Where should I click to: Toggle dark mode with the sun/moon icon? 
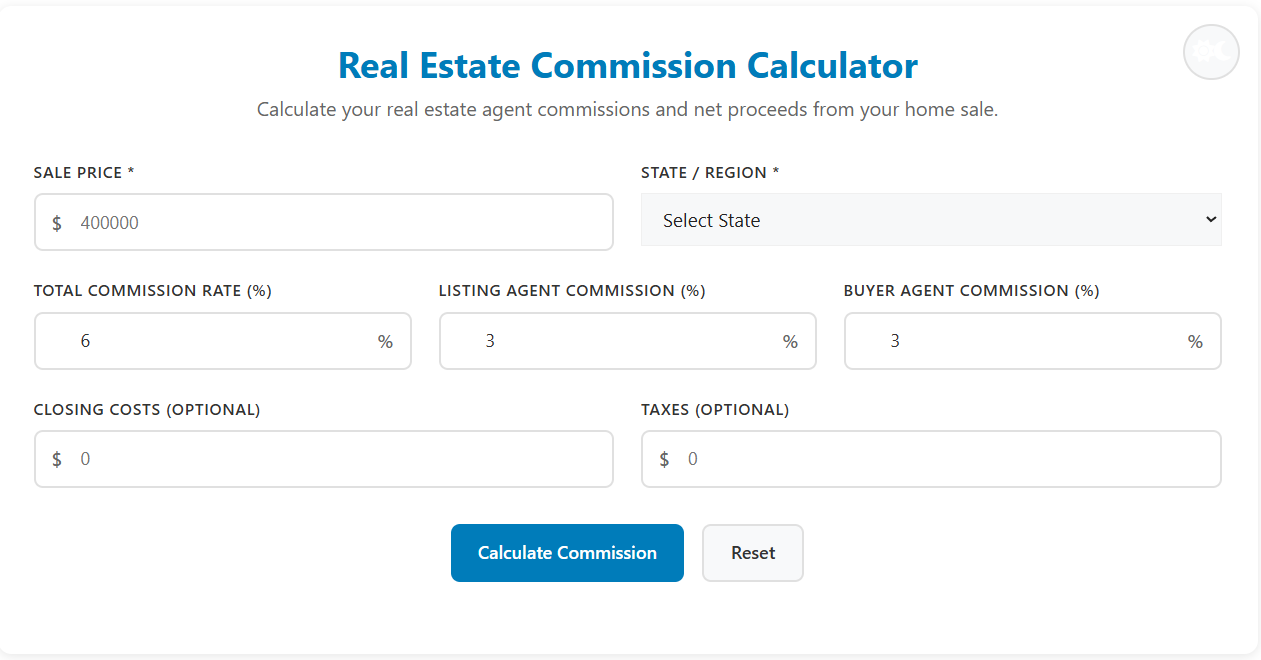tap(1210, 51)
